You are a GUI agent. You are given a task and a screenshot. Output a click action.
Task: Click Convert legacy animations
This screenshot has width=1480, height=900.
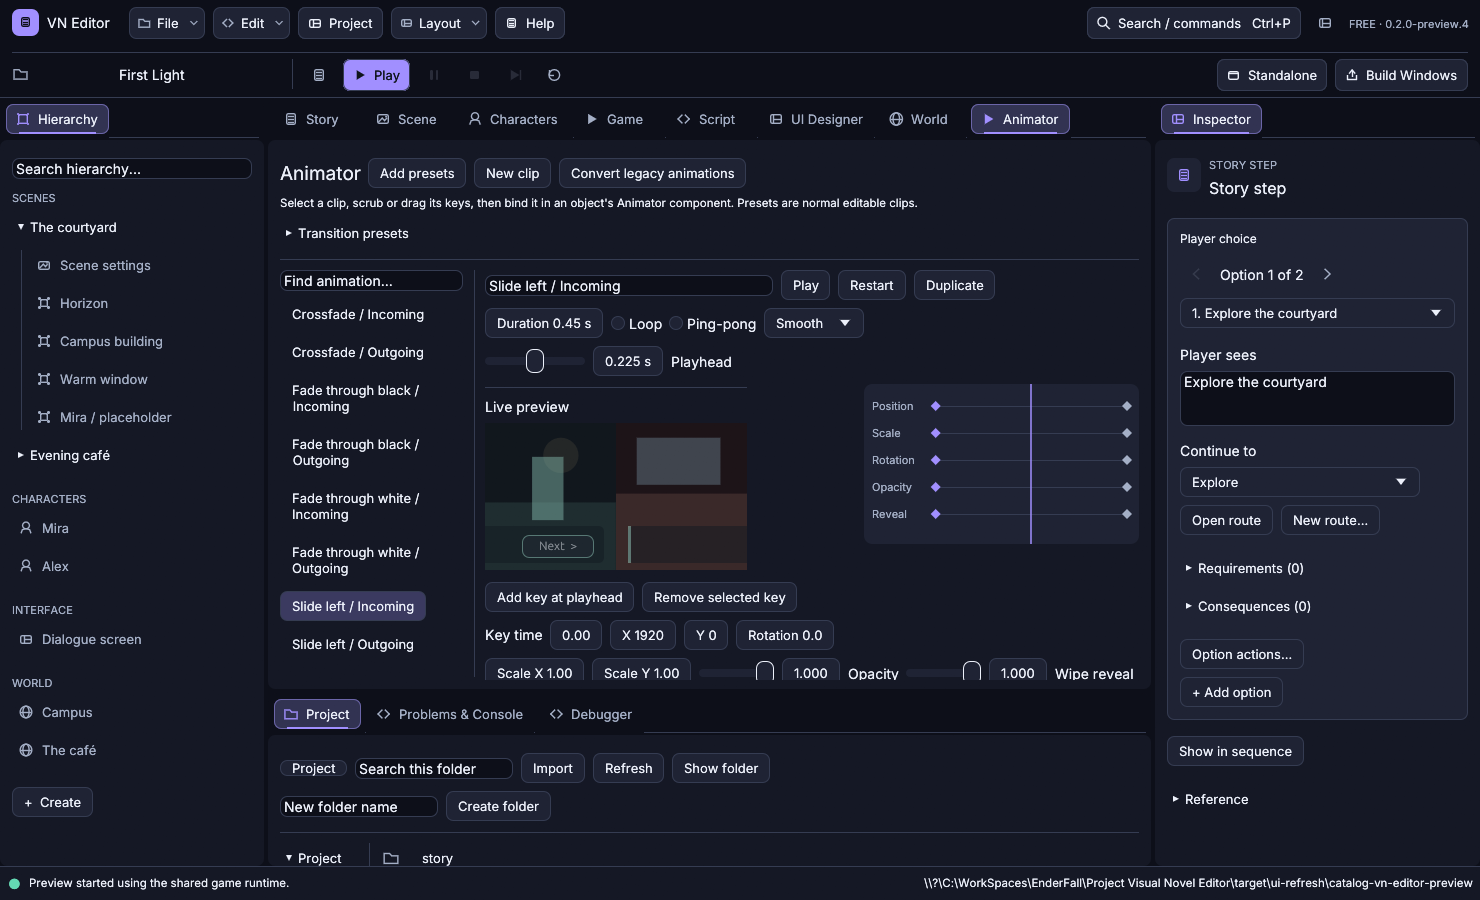[x=652, y=173]
